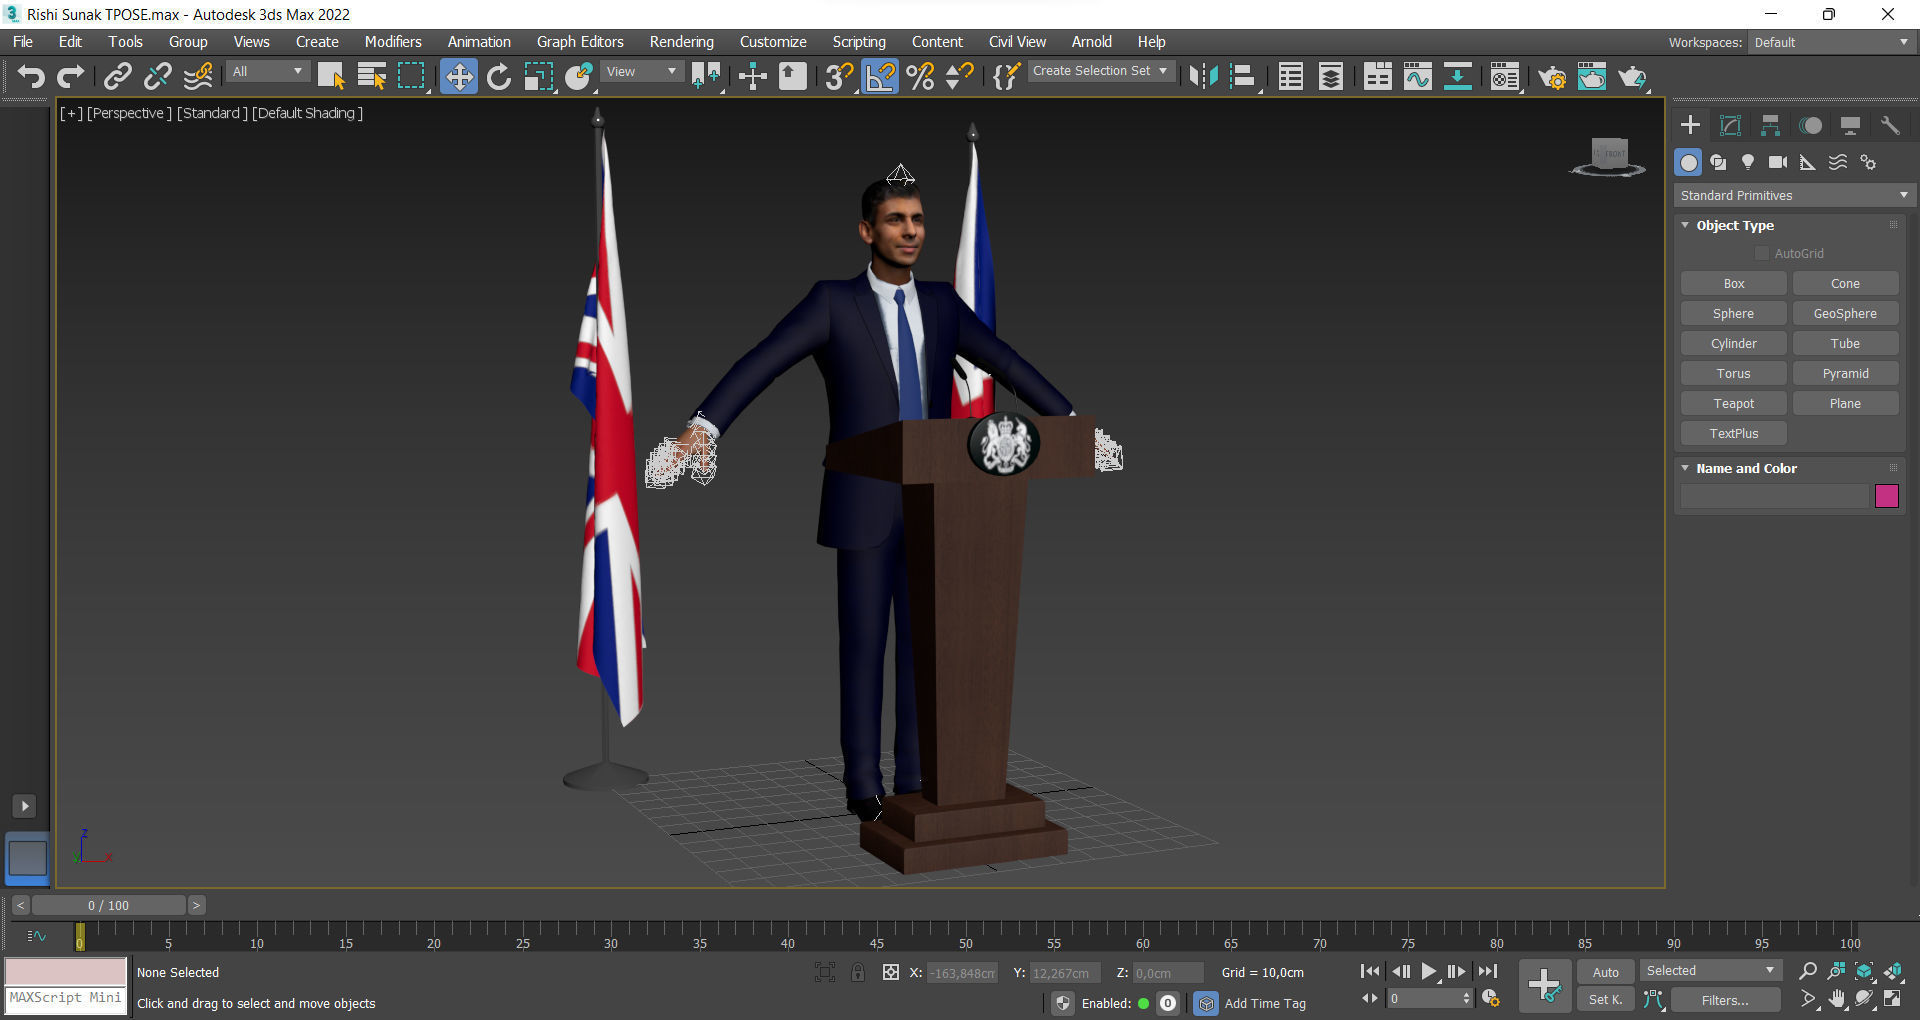The width and height of the screenshot is (1920, 1020).
Task: Play the animation
Action: pos(1428,971)
